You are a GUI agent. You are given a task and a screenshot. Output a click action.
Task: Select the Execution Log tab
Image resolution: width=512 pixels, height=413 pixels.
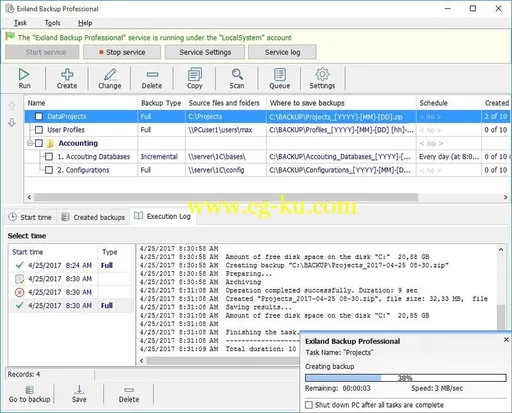tap(163, 217)
